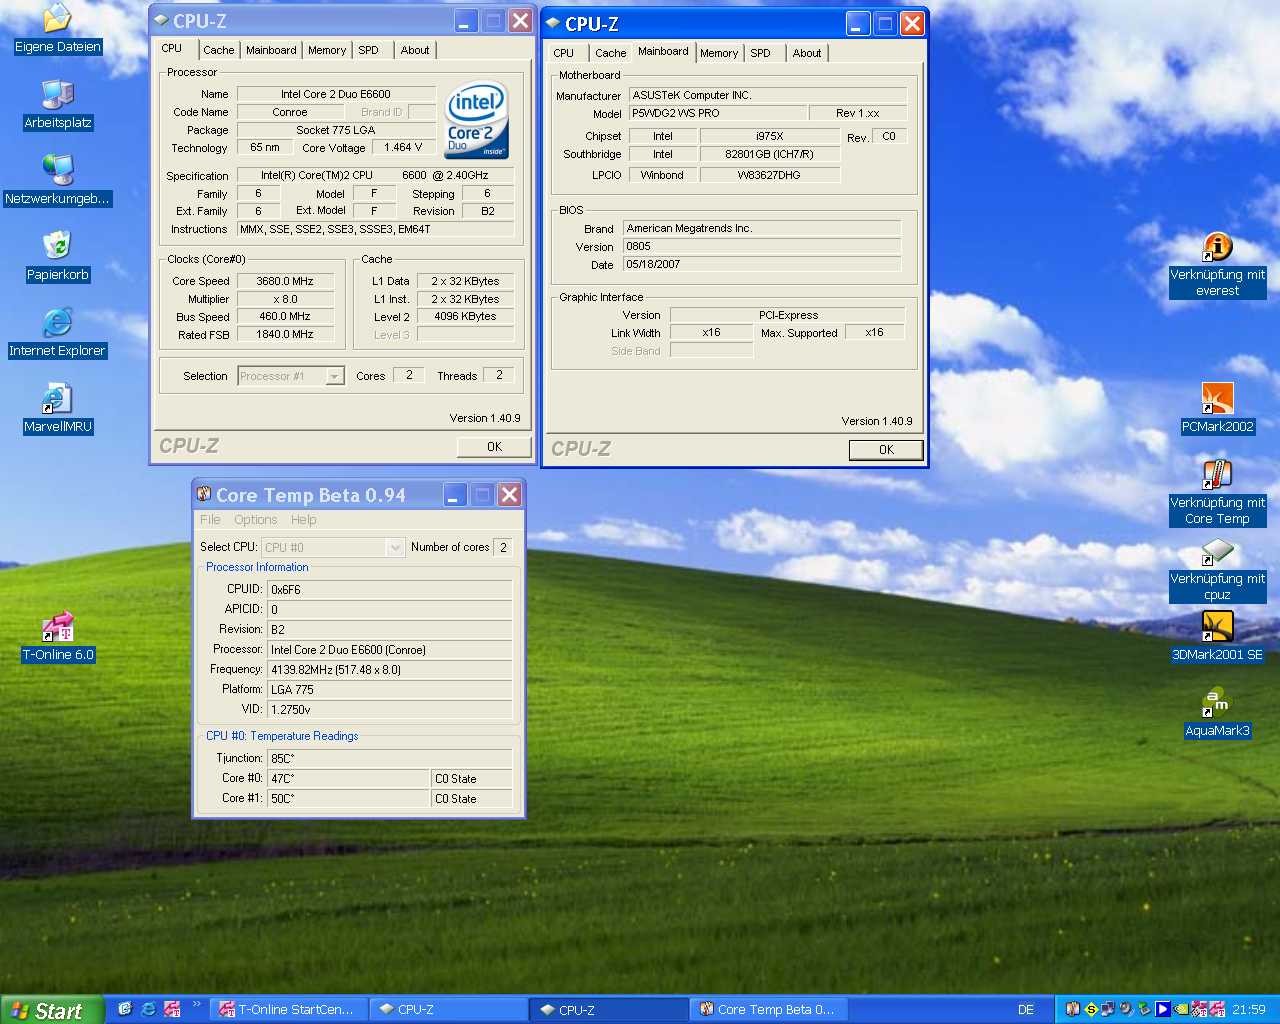Click the Instructions field MMX, SSE list
Image resolution: width=1280 pixels, height=1024 pixels.
pos(375,229)
